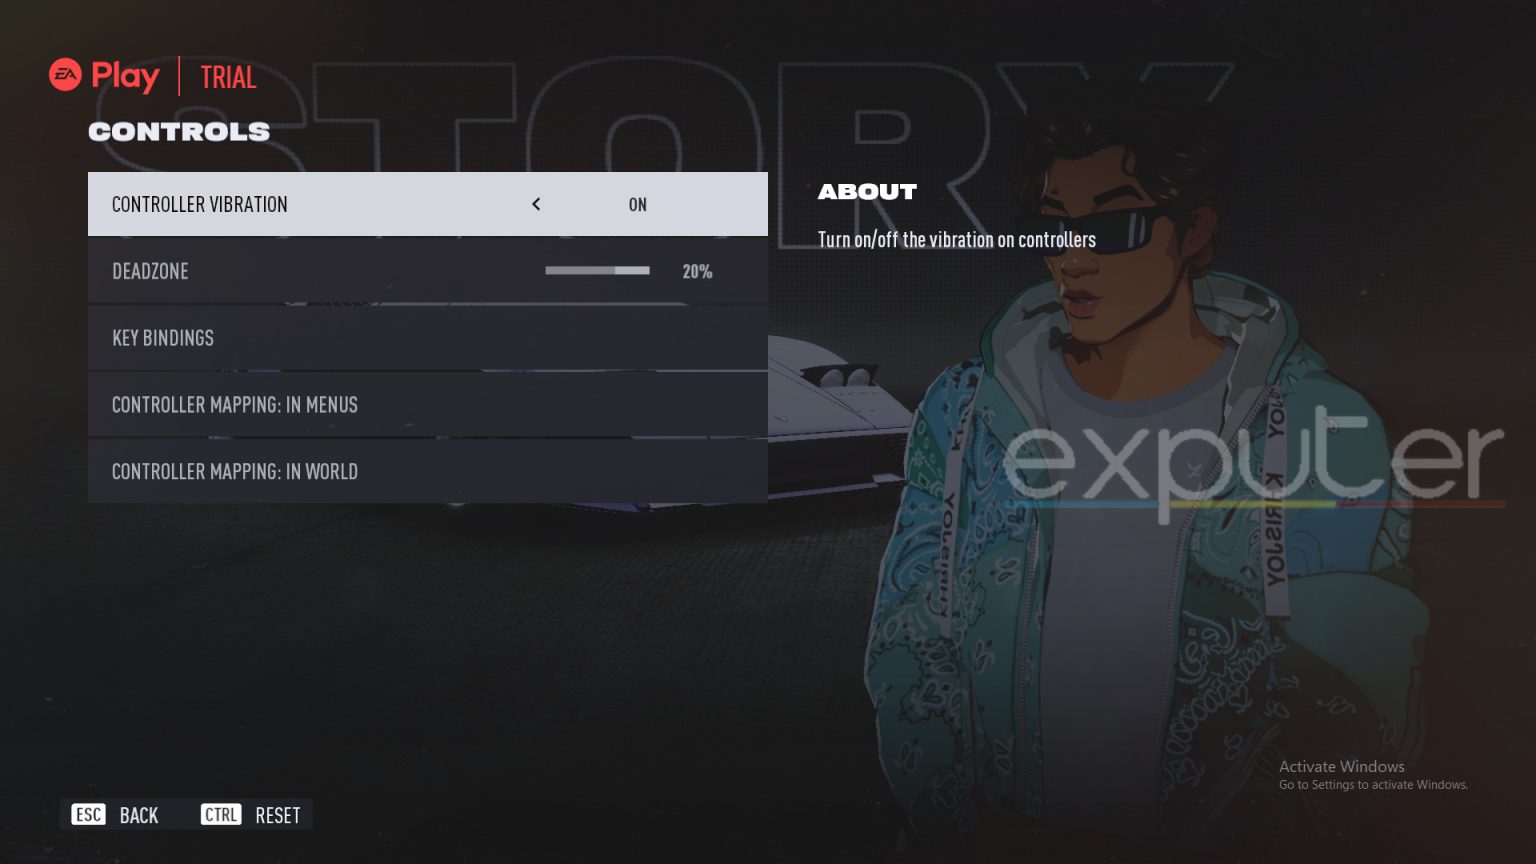Open Controller Mapping: In Menus
1536x864 pixels.
click(428, 405)
